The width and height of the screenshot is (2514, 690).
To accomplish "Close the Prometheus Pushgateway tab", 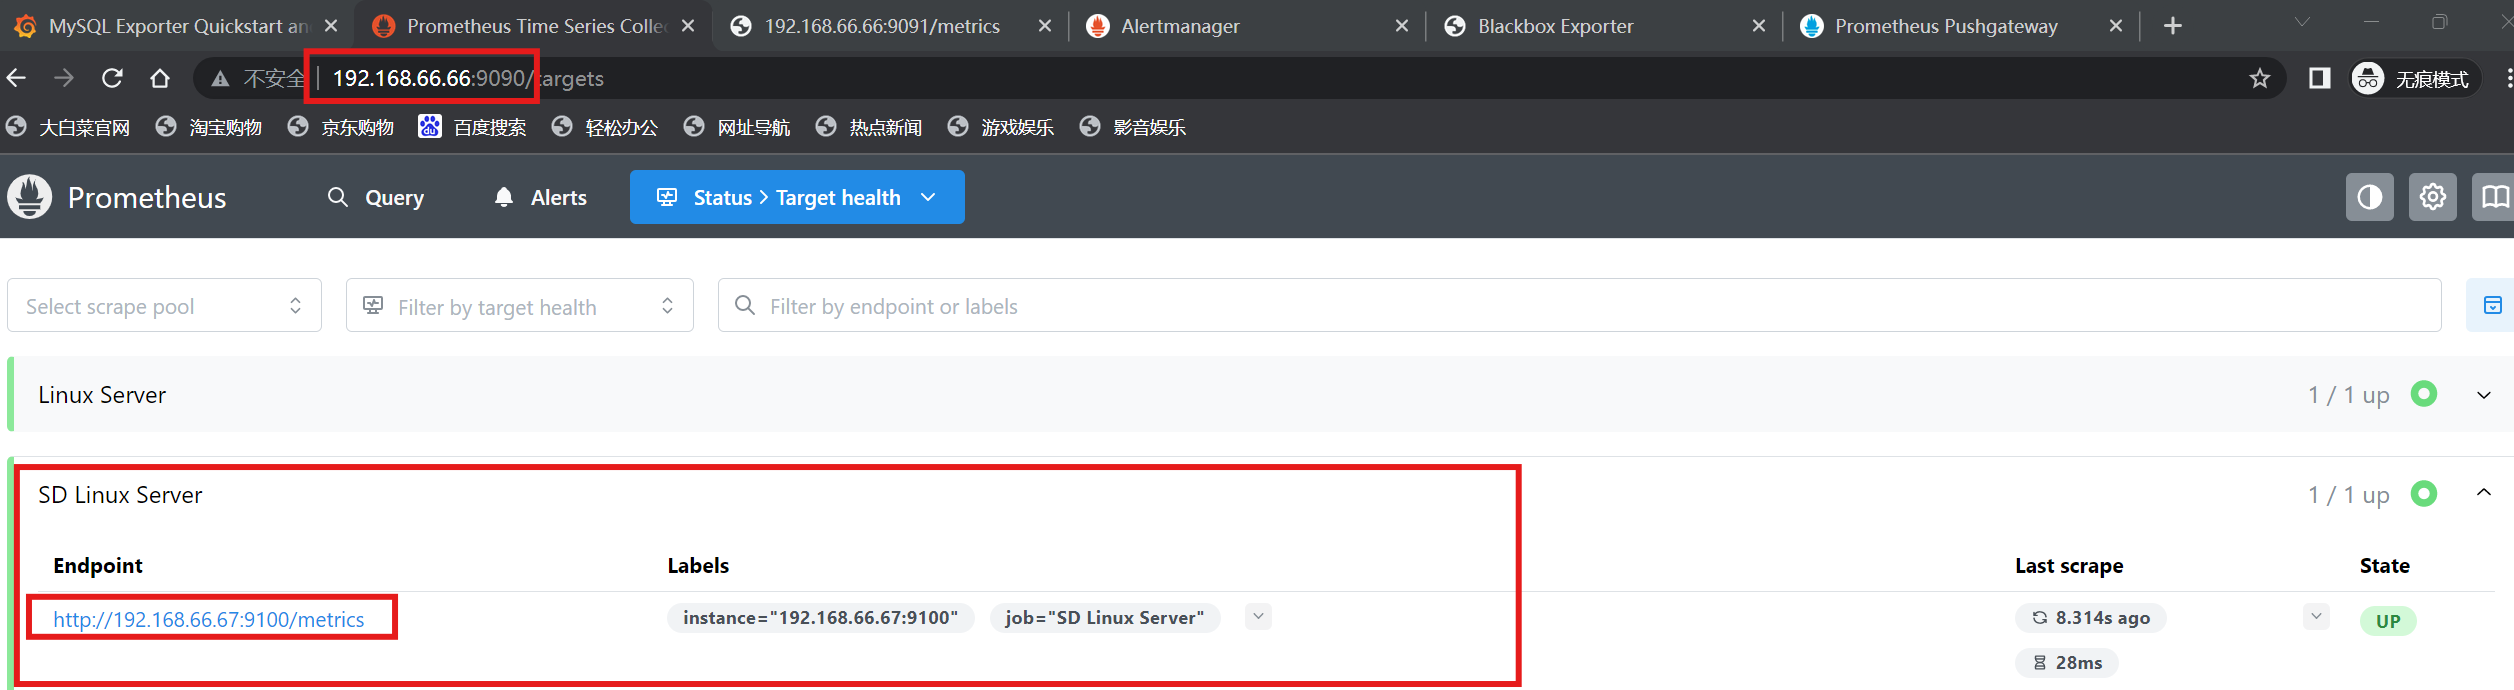I will coord(2116,26).
